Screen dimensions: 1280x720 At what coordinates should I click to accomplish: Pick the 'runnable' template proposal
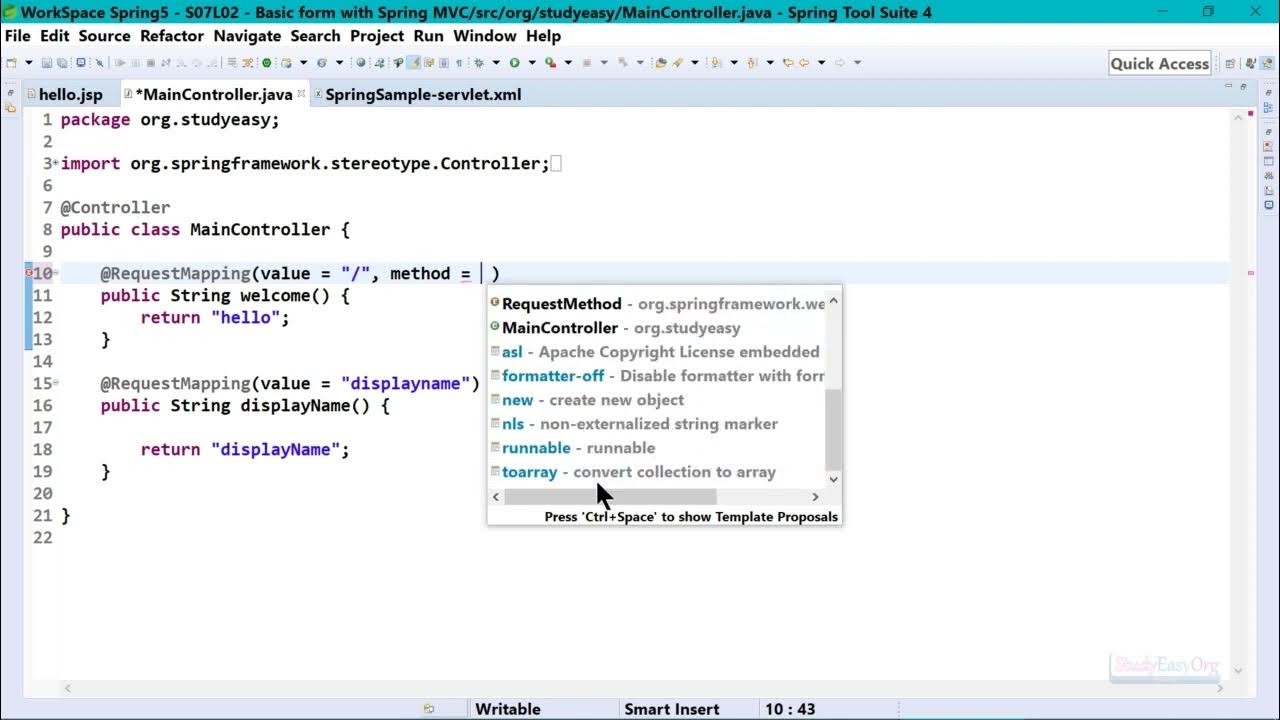click(x=657, y=448)
